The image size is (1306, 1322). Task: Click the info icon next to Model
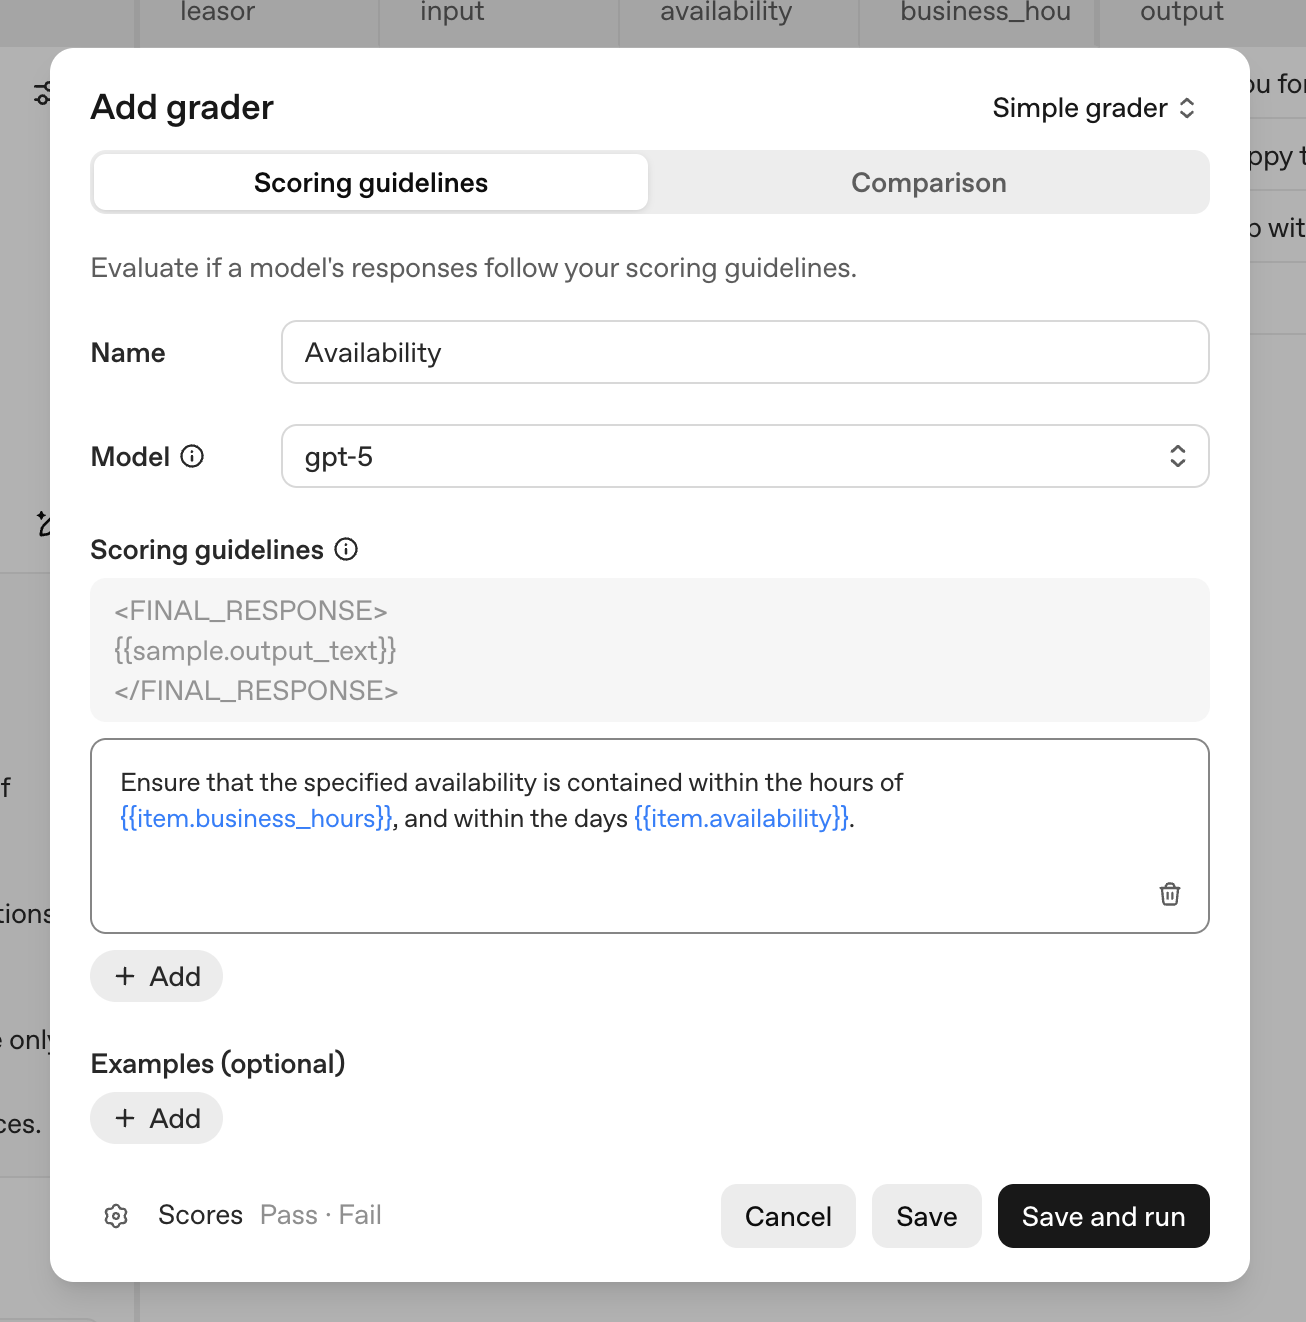click(x=191, y=457)
